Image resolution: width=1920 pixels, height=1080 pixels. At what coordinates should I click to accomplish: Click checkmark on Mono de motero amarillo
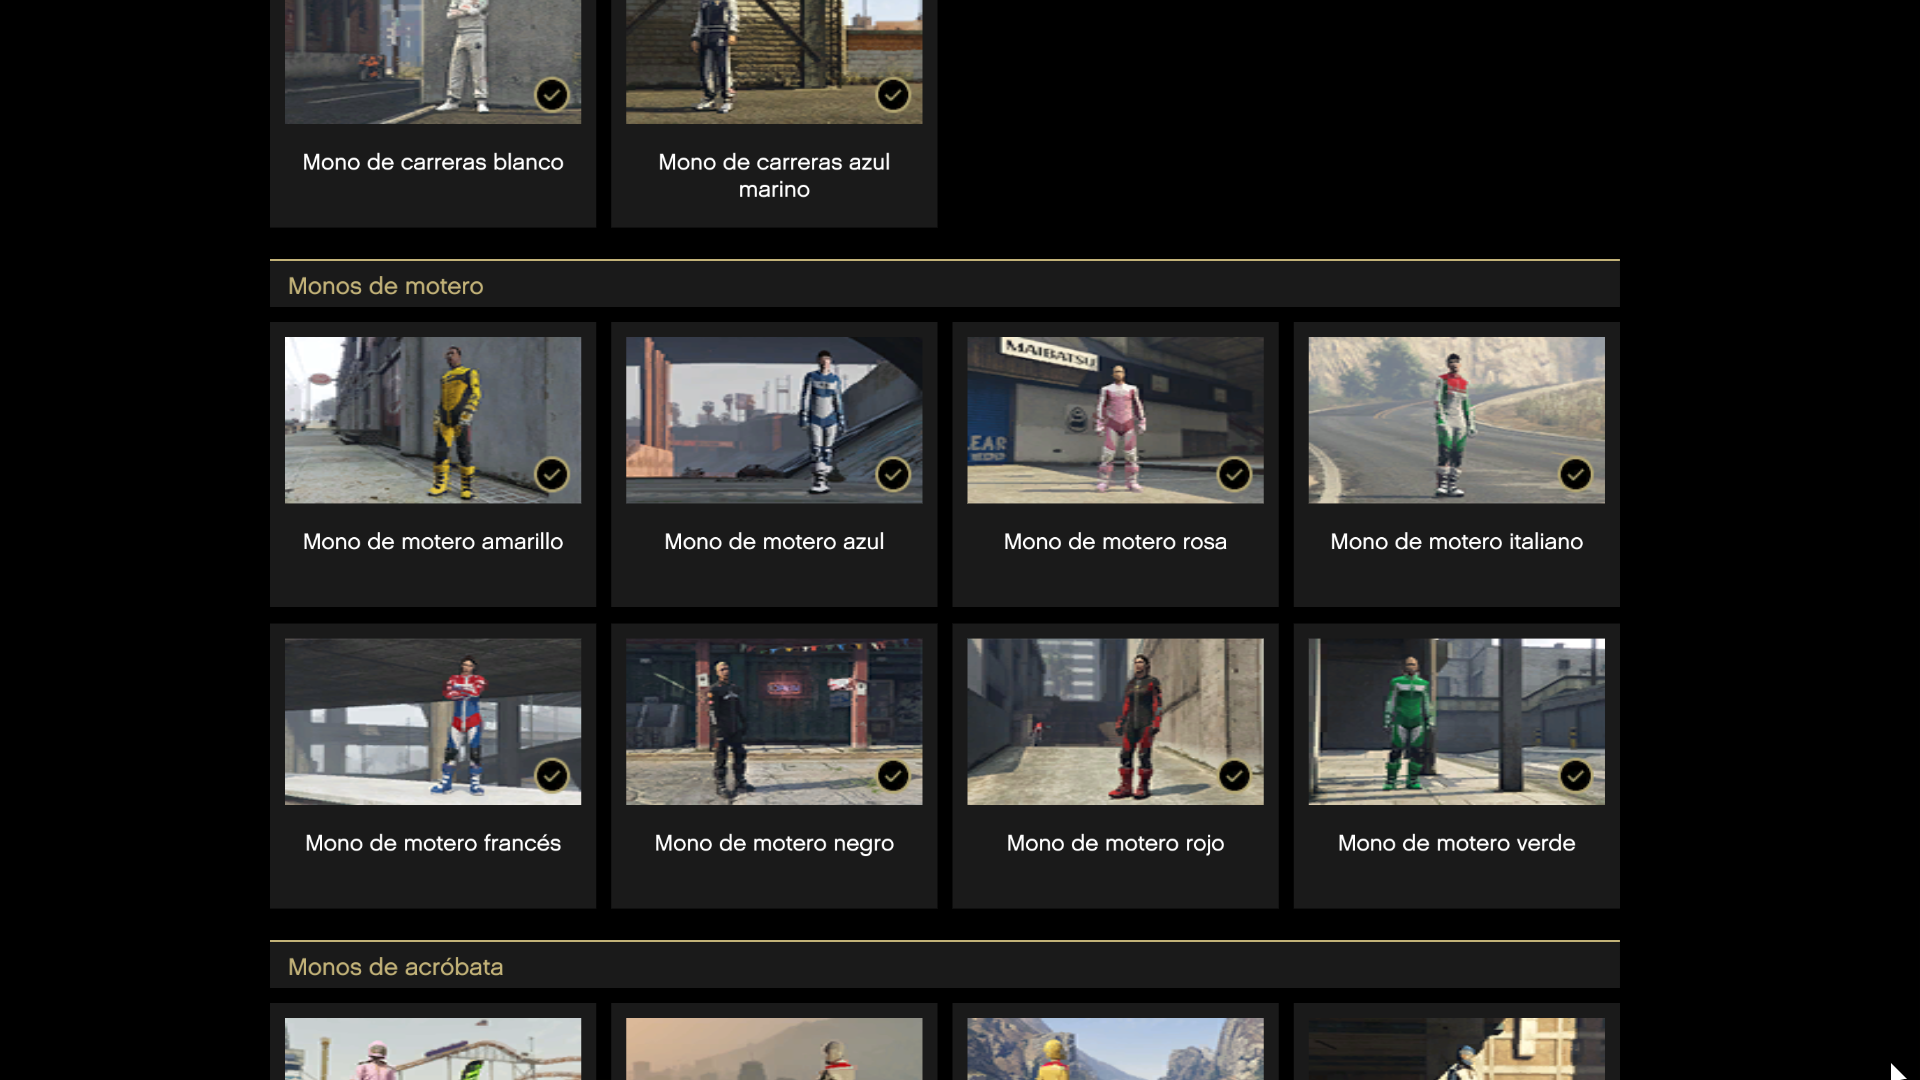[552, 474]
